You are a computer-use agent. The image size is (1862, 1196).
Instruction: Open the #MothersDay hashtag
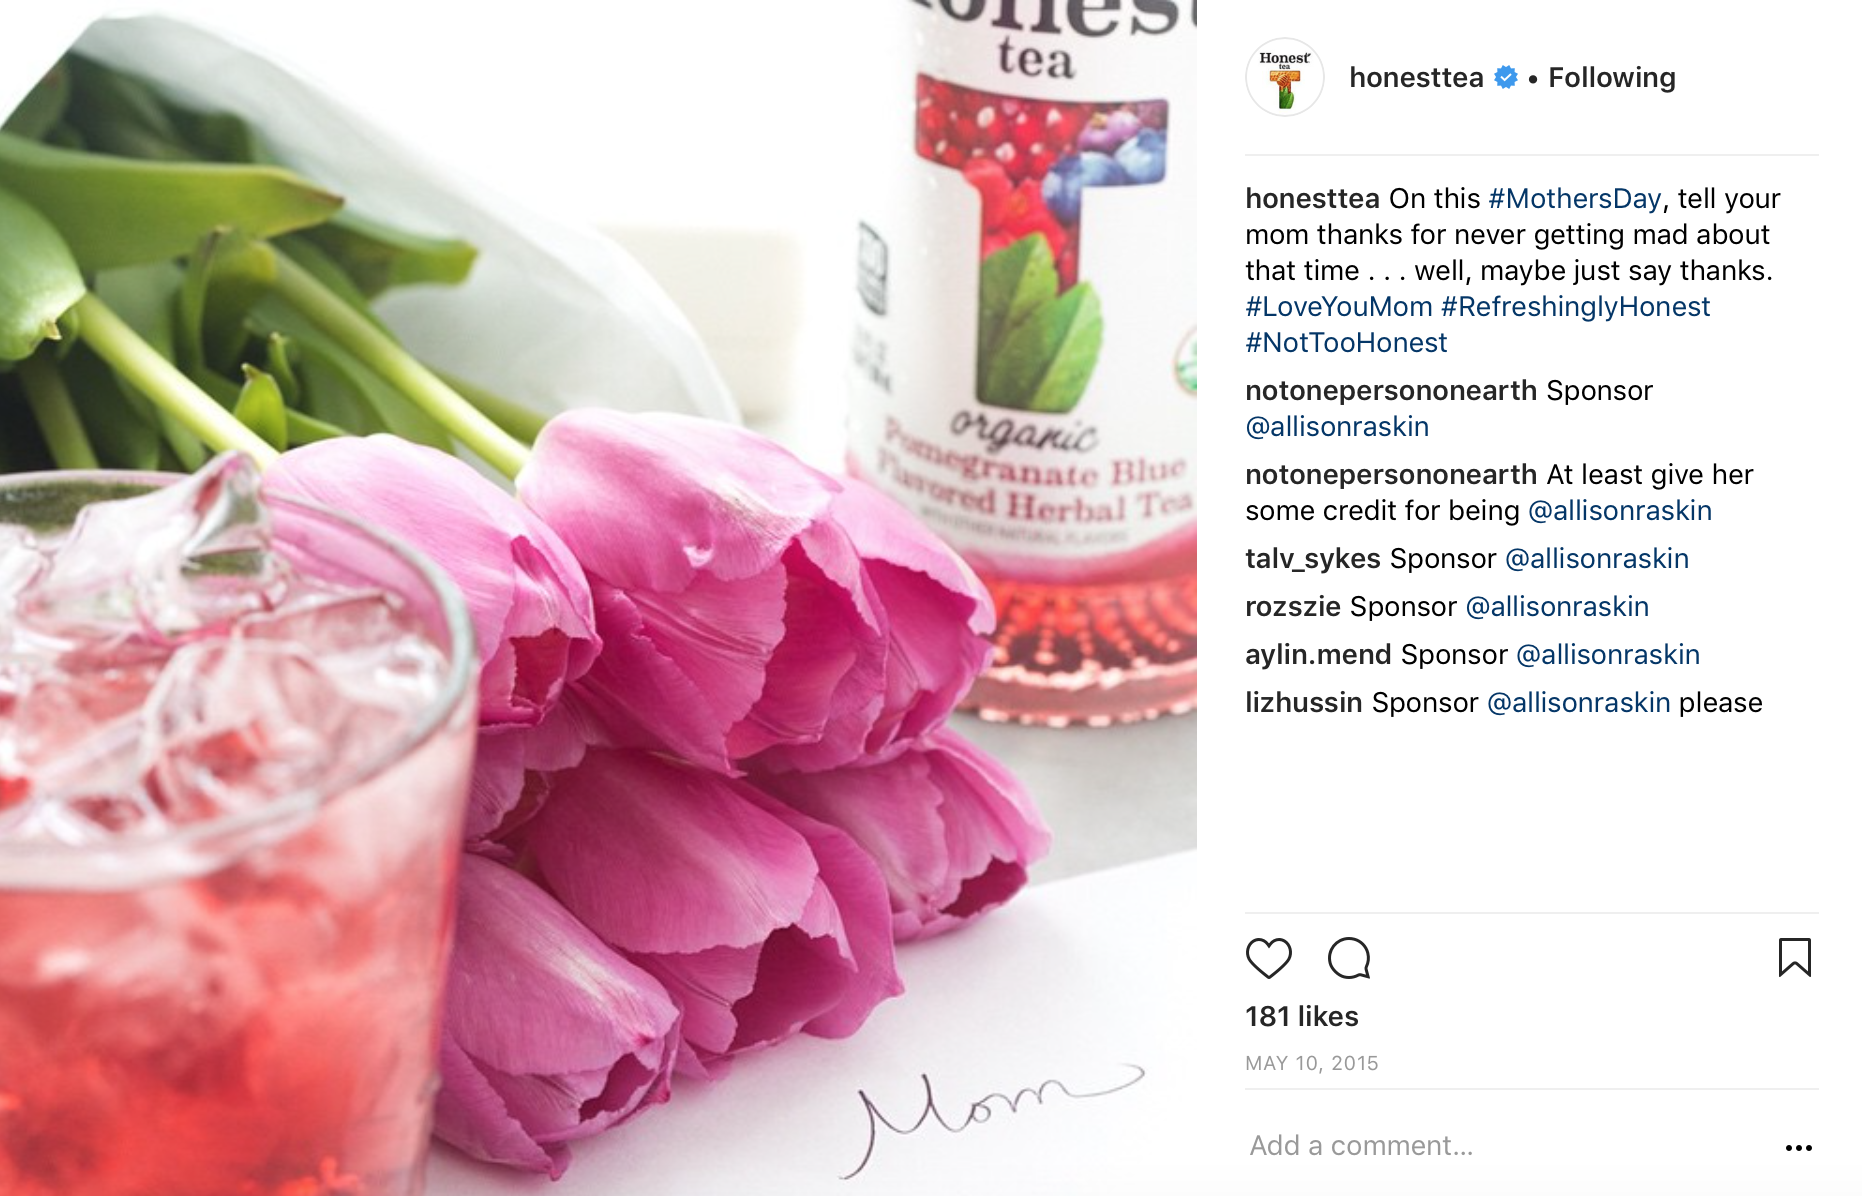1574,198
